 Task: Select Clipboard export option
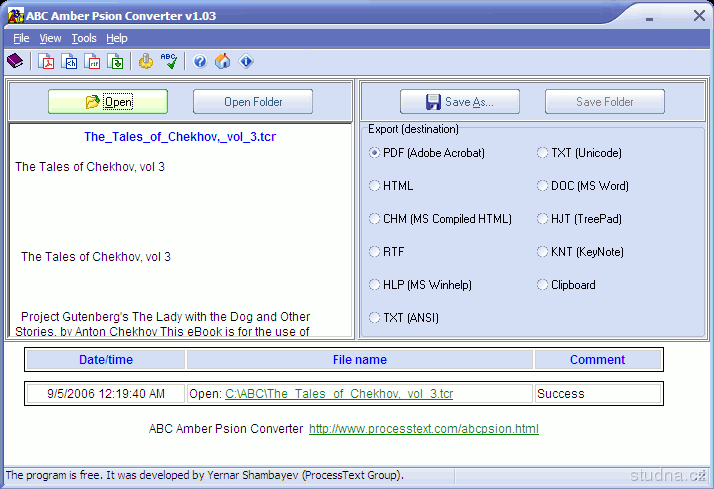pyautogui.click(x=566, y=285)
